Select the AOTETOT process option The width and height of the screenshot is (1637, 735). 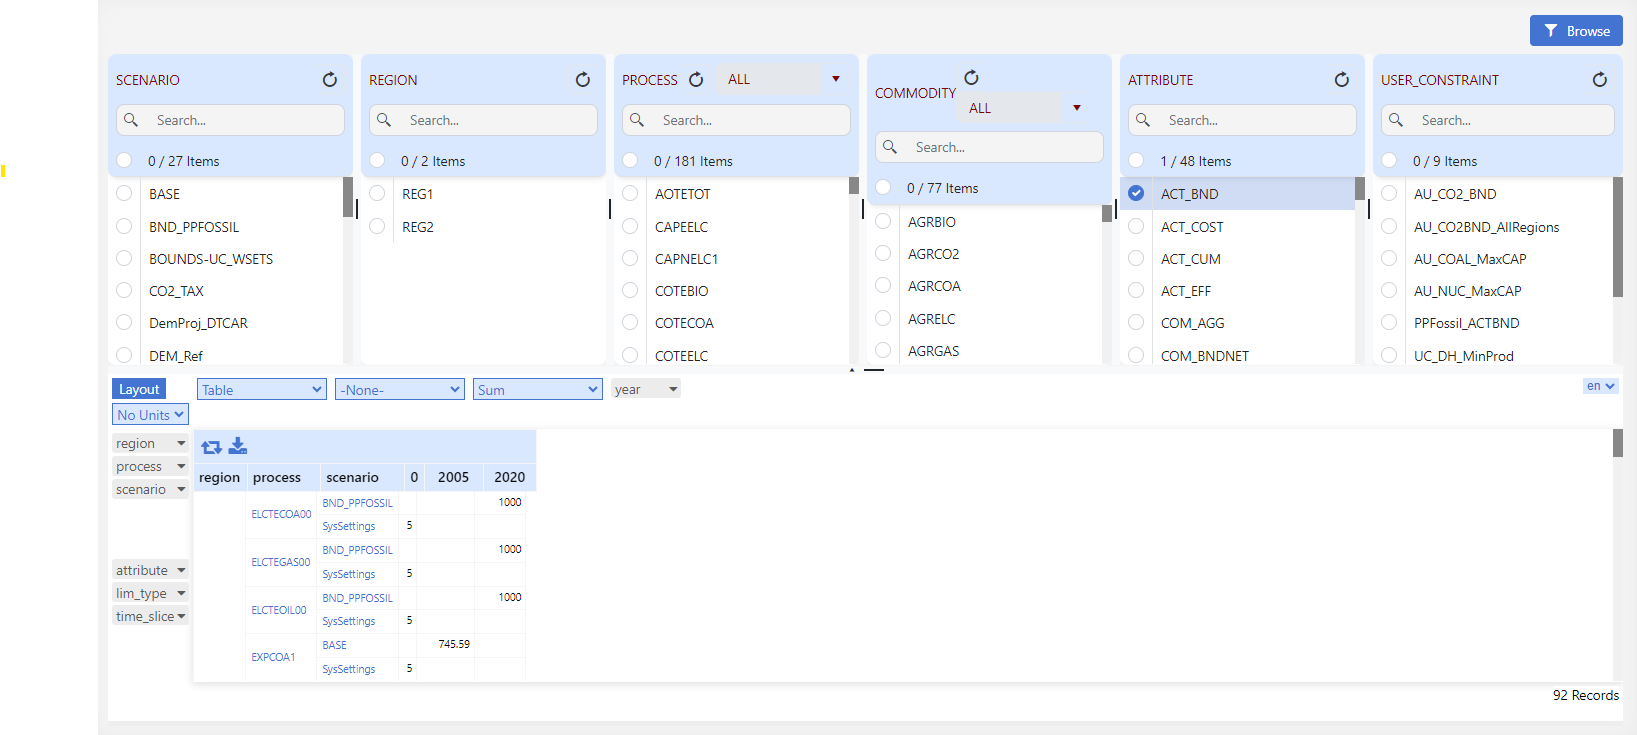point(630,194)
